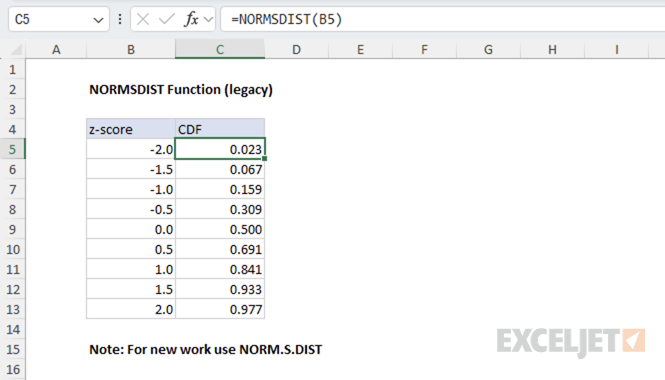Screen dimensions: 665x380
Task: Select row 8 header
Action: pos(13,209)
